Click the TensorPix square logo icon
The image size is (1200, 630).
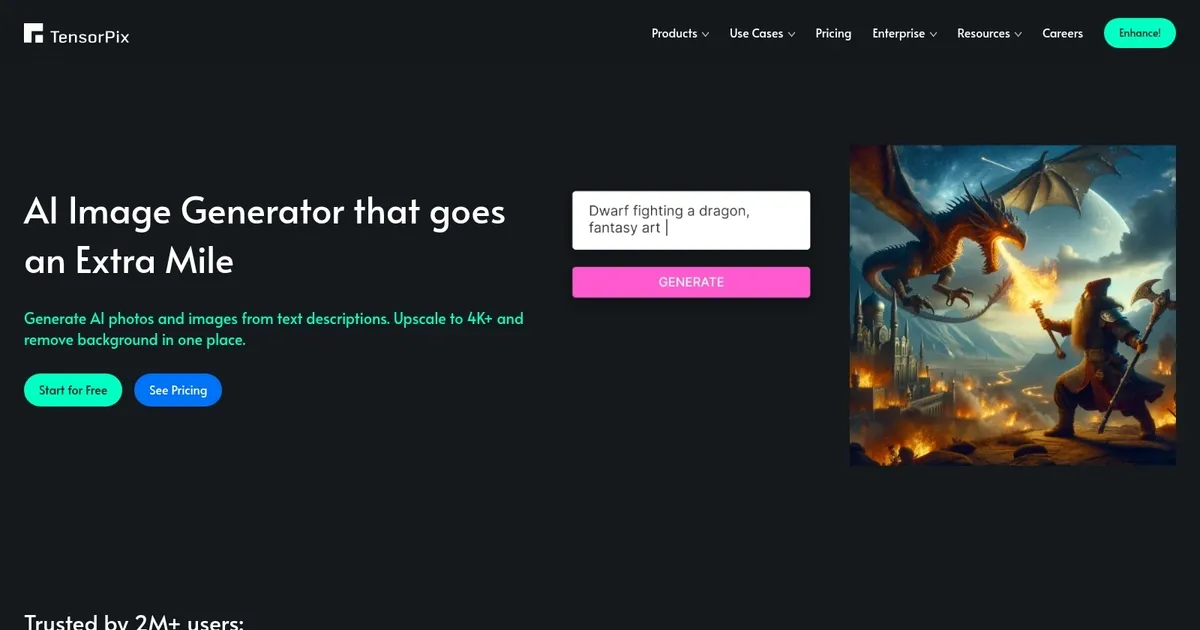[33, 33]
